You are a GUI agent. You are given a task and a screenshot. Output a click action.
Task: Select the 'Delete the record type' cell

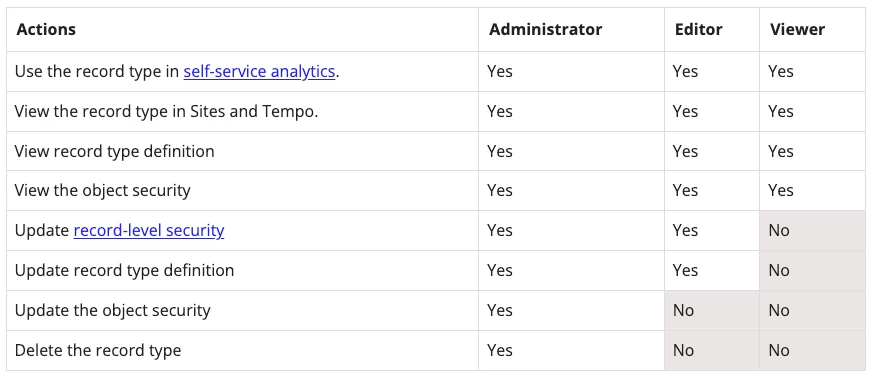click(x=242, y=351)
